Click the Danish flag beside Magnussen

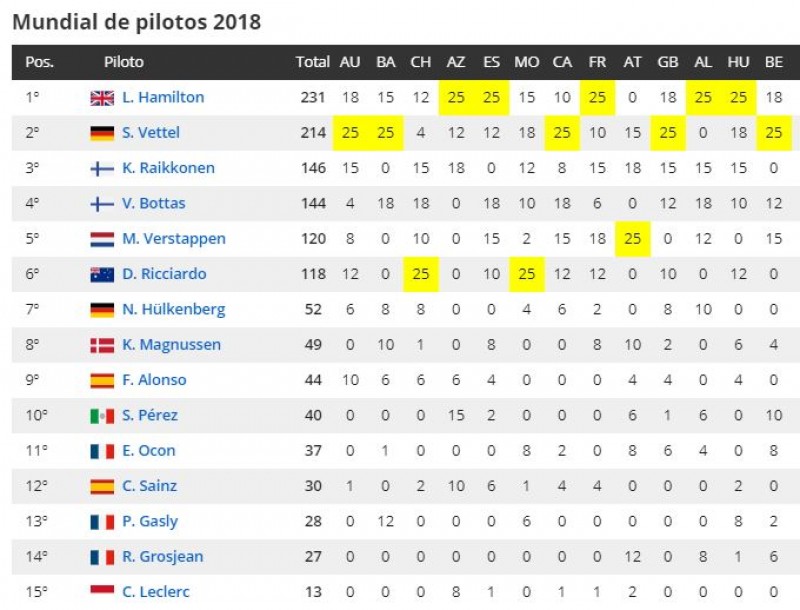[102, 345]
